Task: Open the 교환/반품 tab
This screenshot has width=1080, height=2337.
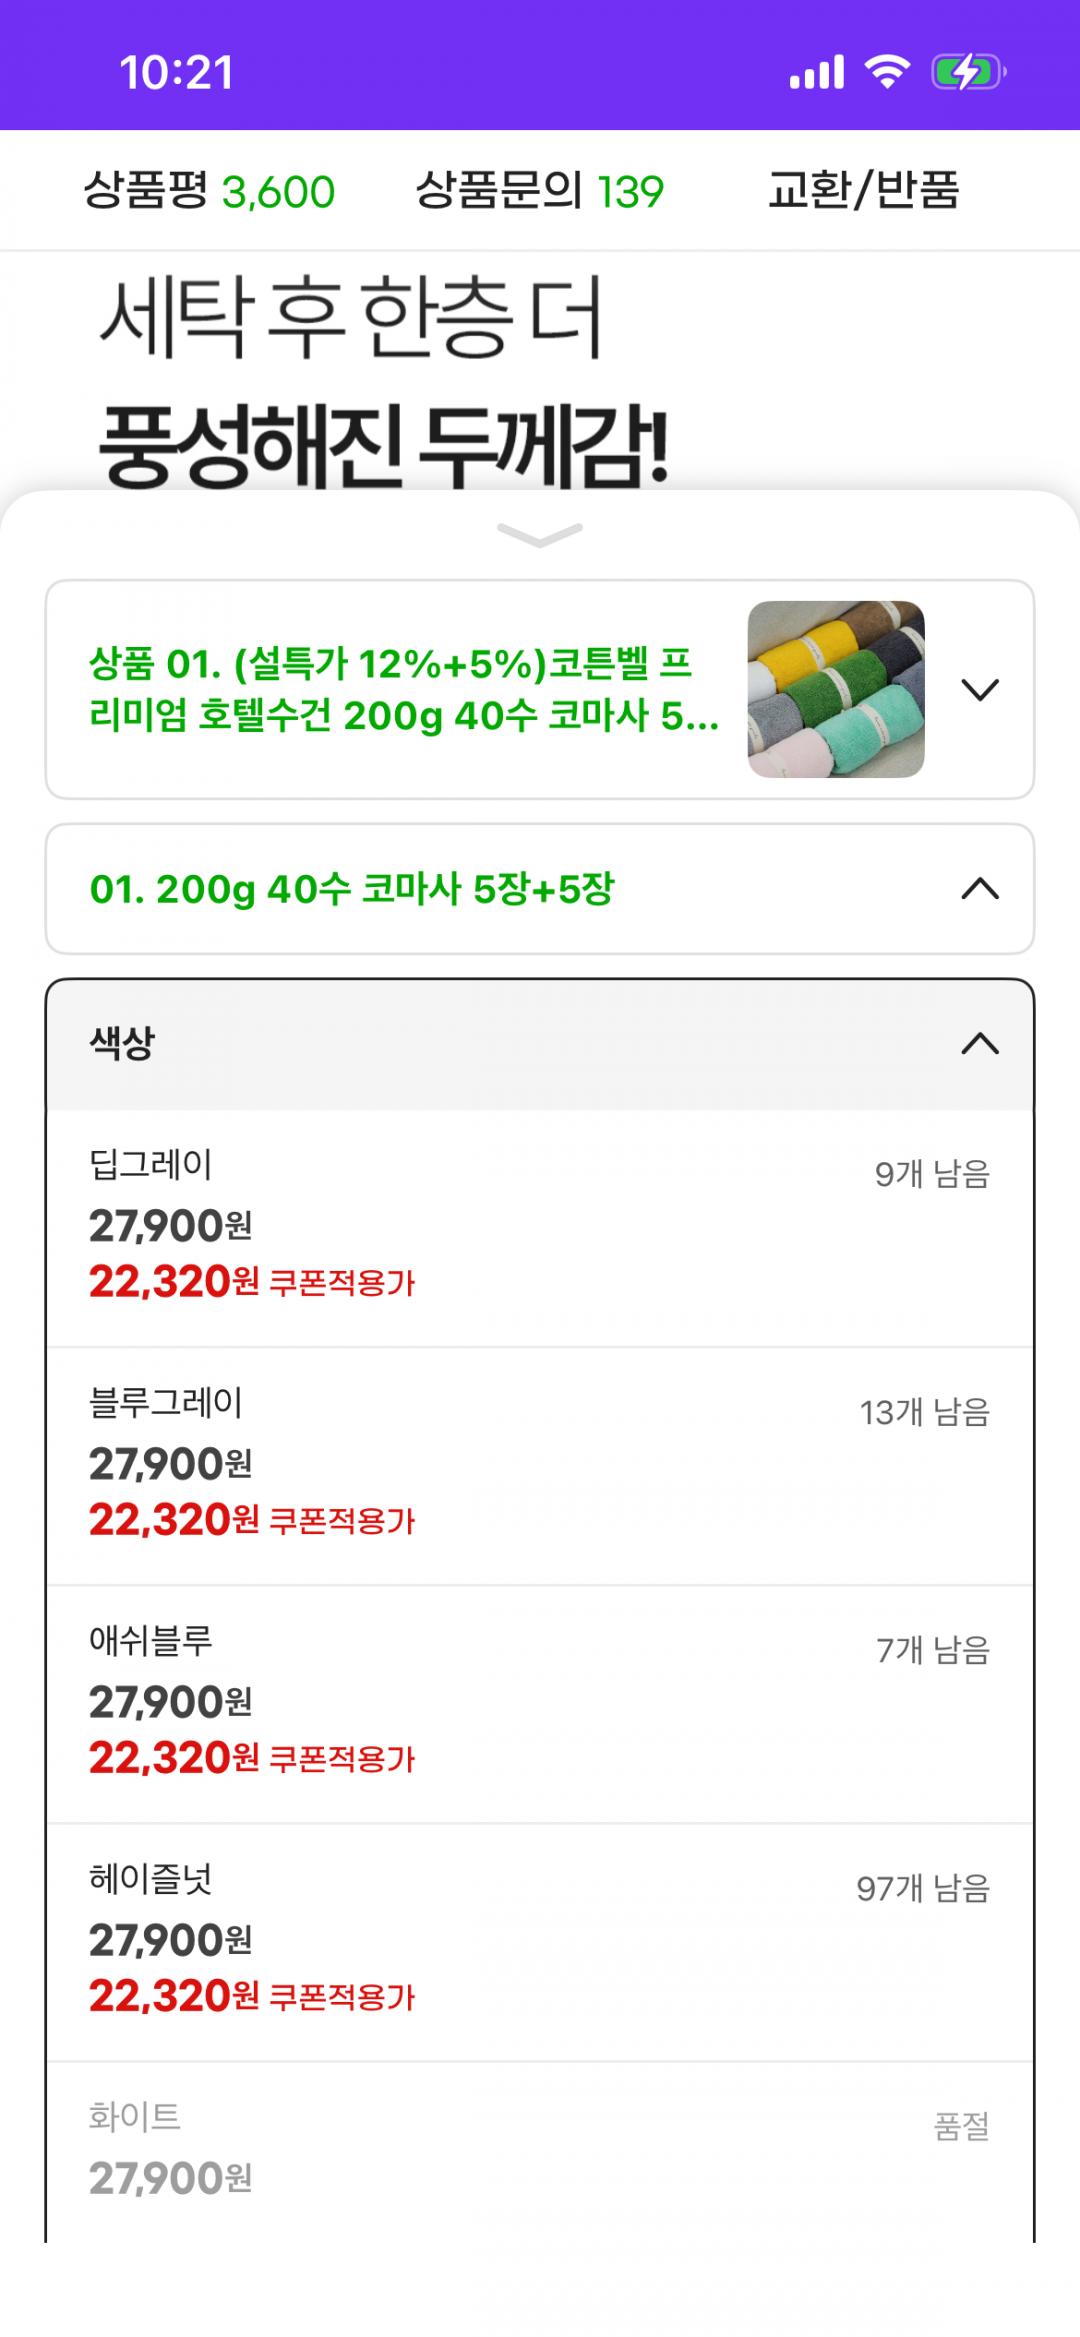Action: click(863, 190)
